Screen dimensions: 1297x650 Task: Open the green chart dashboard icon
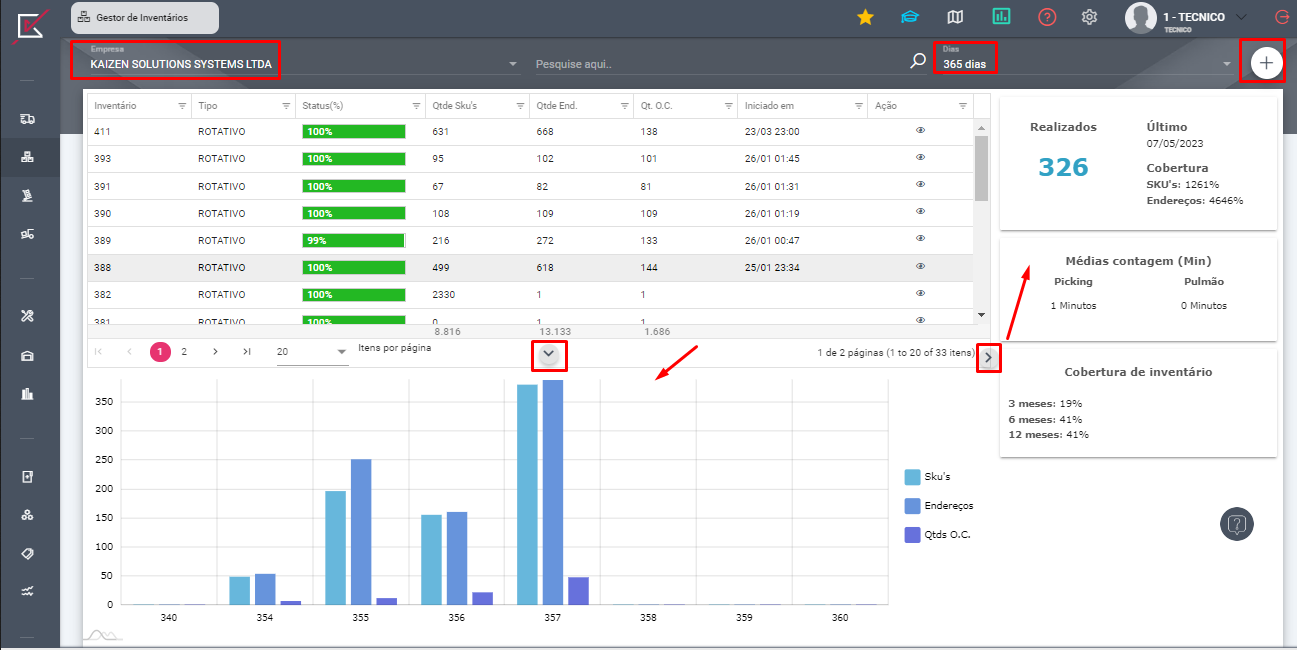coord(1001,17)
